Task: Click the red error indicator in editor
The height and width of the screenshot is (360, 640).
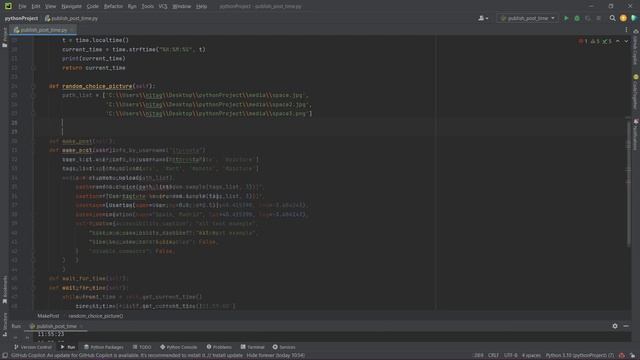Action: coord(583,41)
